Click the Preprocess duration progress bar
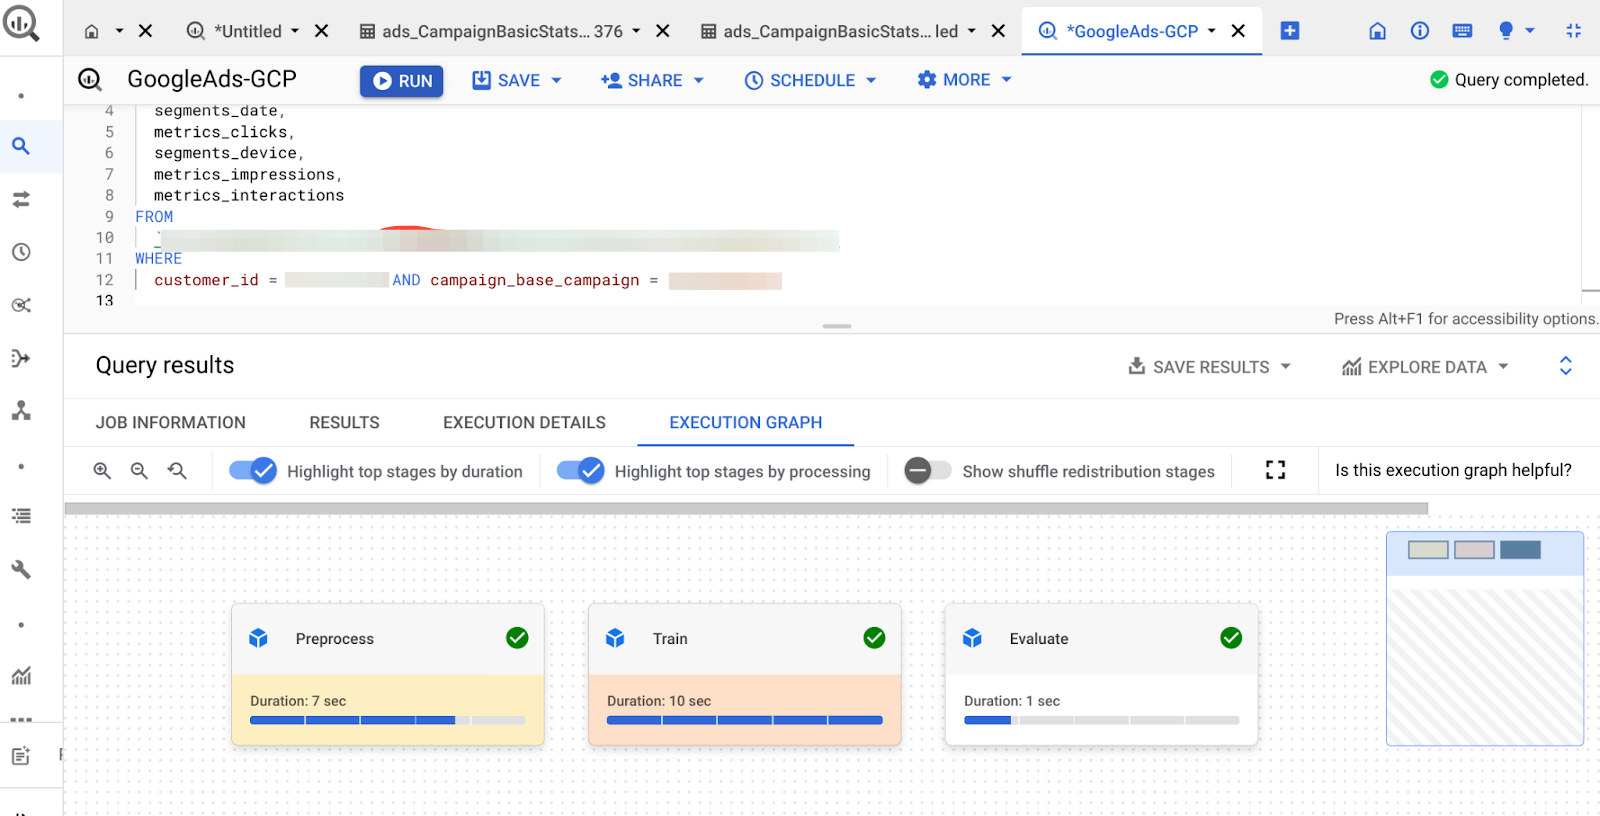1600x816 pixels. click(x=388, y=720)
